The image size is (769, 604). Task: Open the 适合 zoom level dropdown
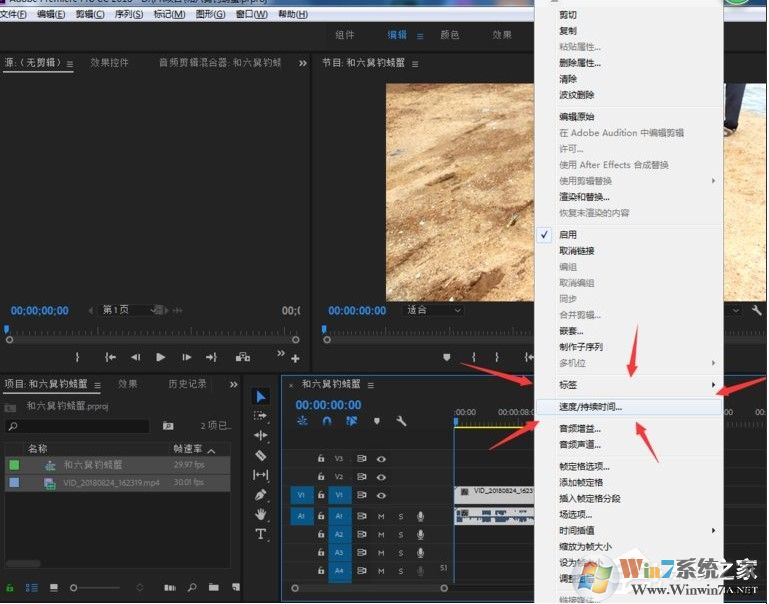click(433, 310)
